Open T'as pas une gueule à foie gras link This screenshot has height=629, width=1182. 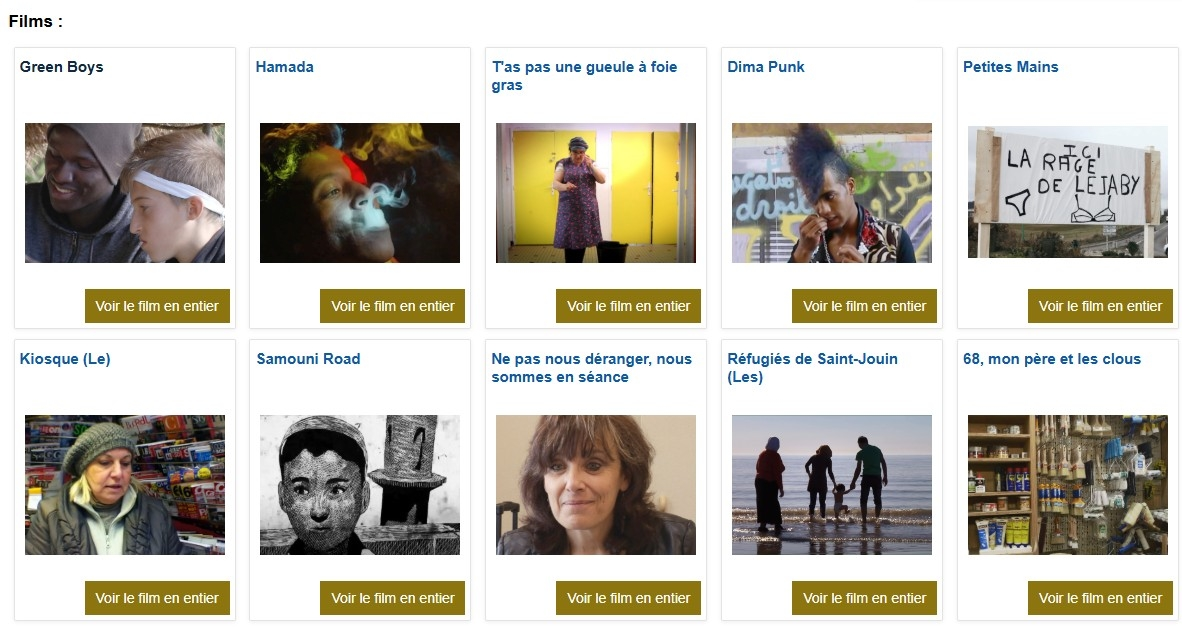[x=584, y=75]
